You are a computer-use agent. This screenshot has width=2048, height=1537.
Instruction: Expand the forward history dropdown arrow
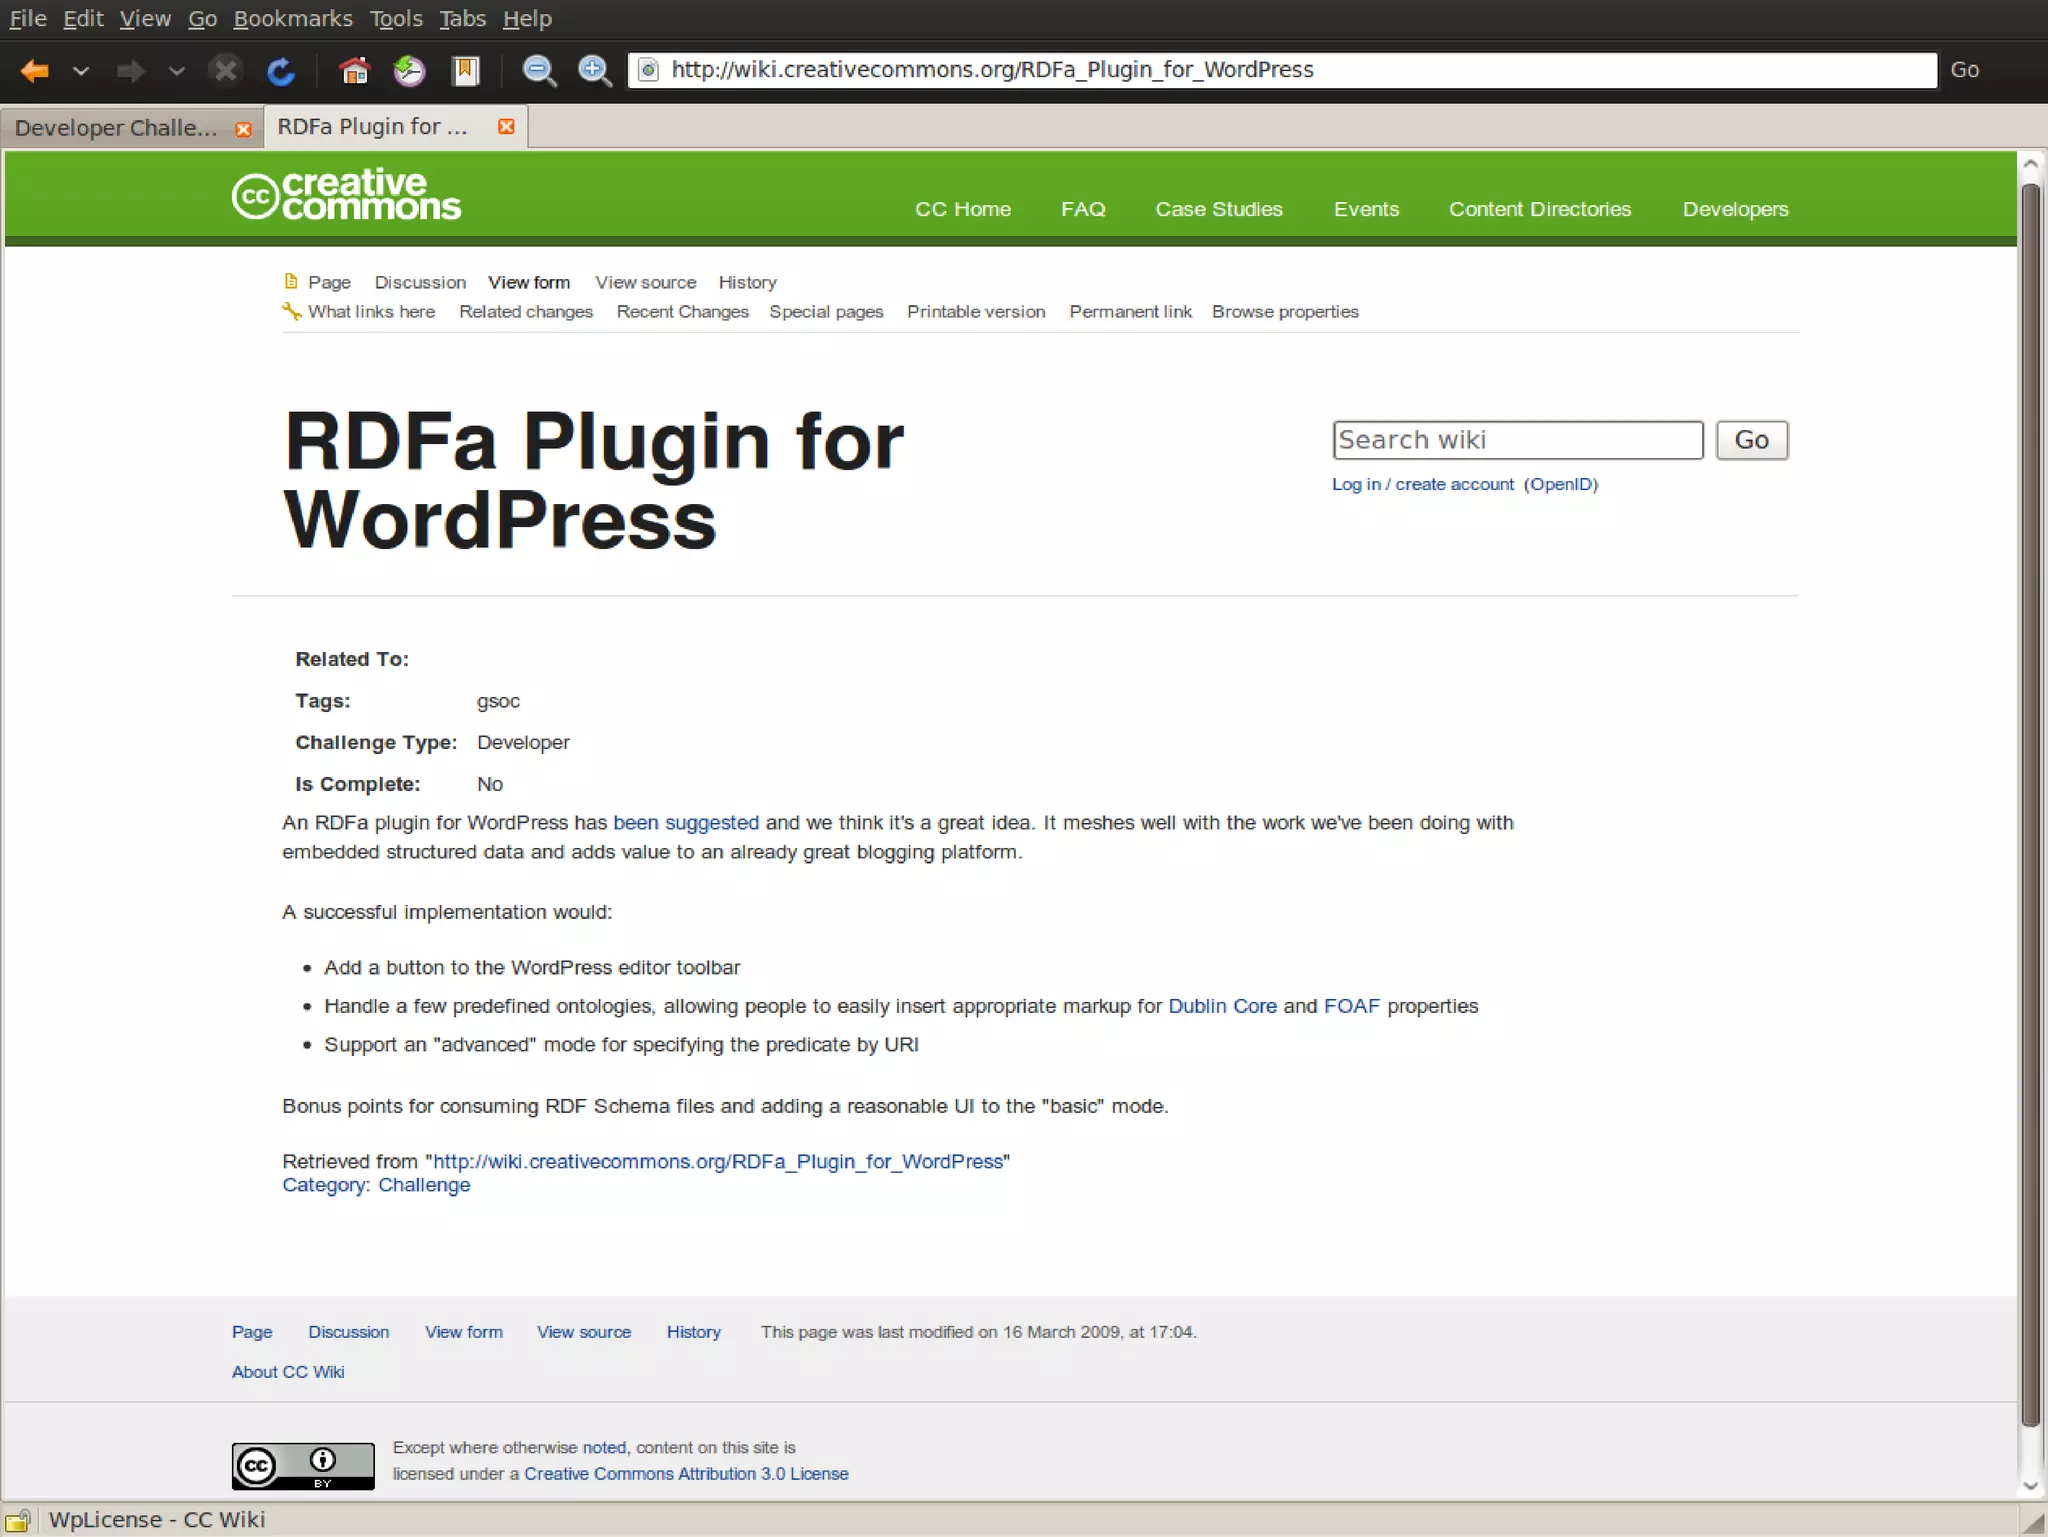[176, 71]
